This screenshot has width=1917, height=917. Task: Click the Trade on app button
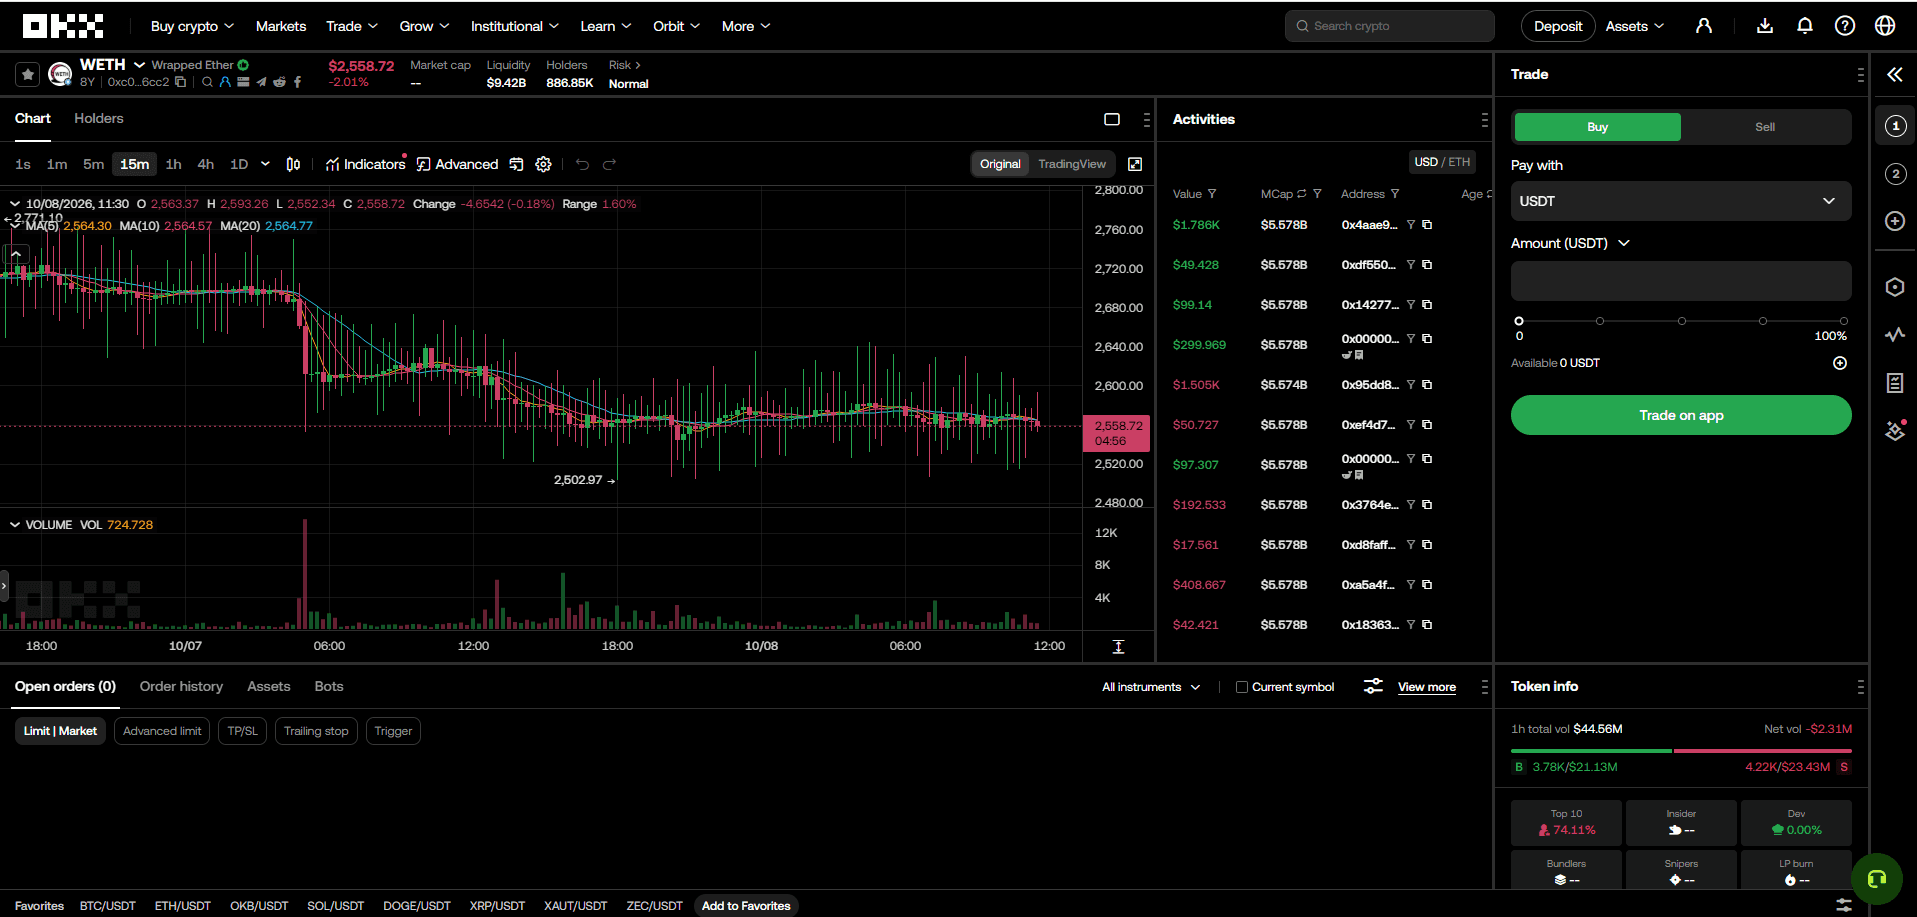click(x=1681, y=415)
